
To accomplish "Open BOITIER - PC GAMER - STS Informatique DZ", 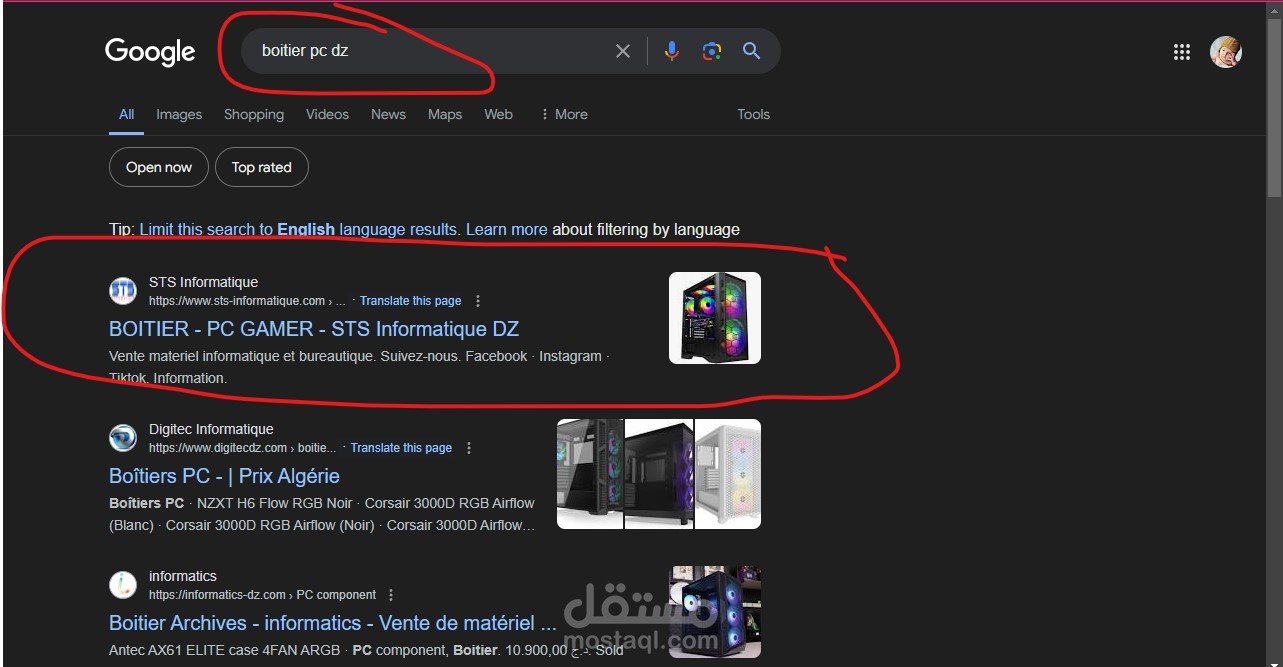I will coord(314,329).
